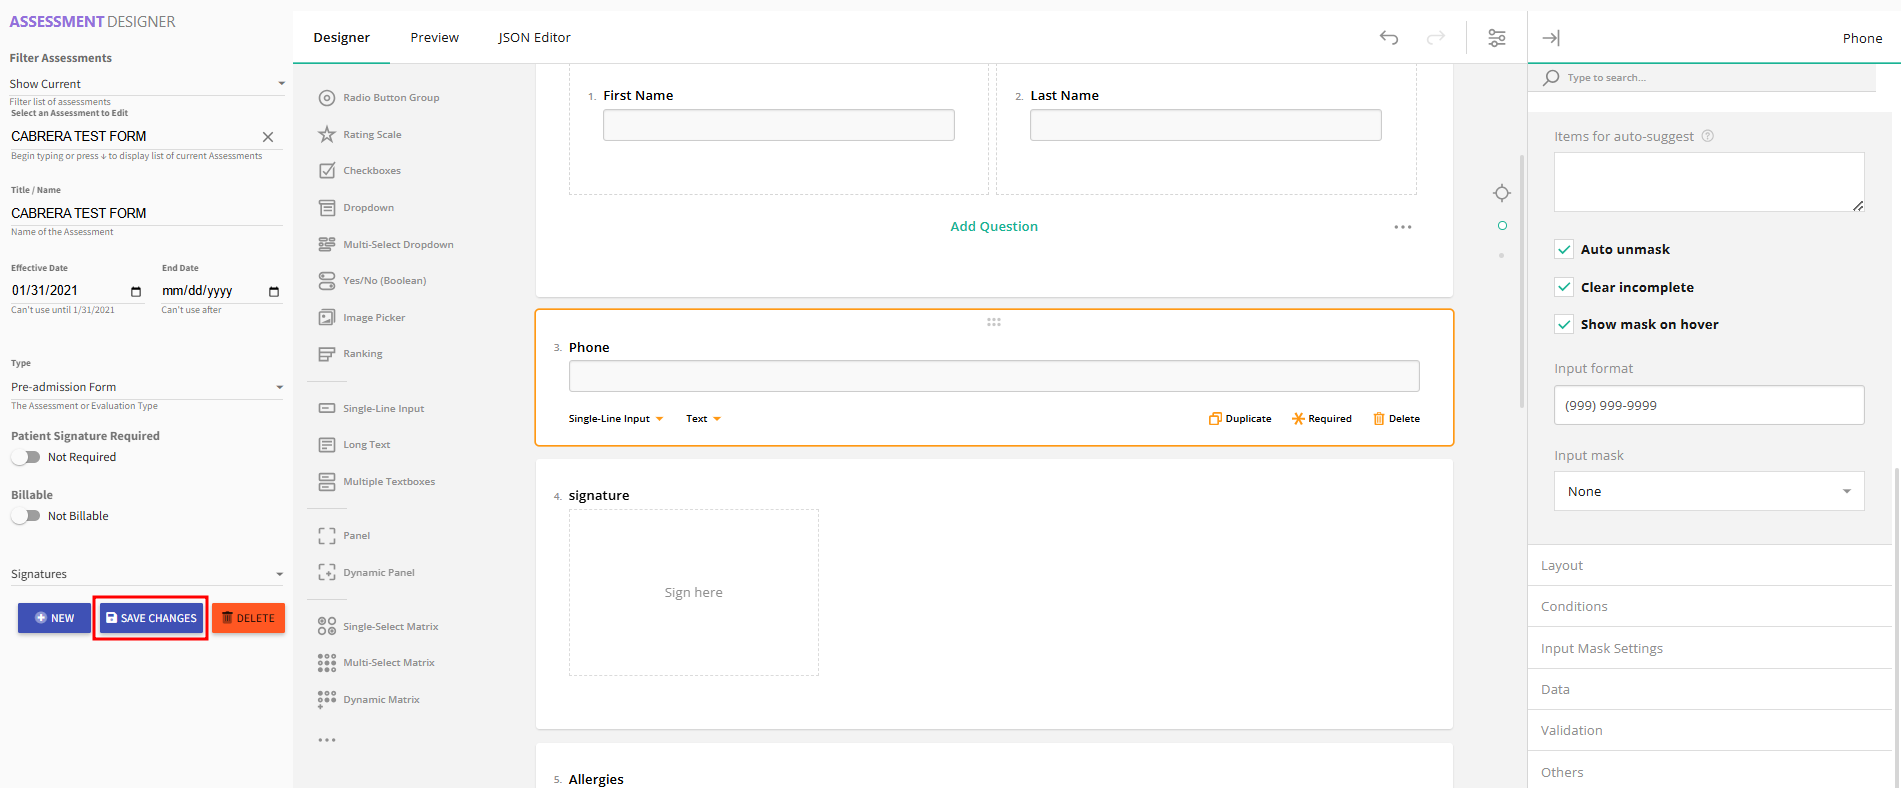Toggle Clear incomplete checkbox
Viewport: 1901px width, 788px height.
coord(1564,287)
